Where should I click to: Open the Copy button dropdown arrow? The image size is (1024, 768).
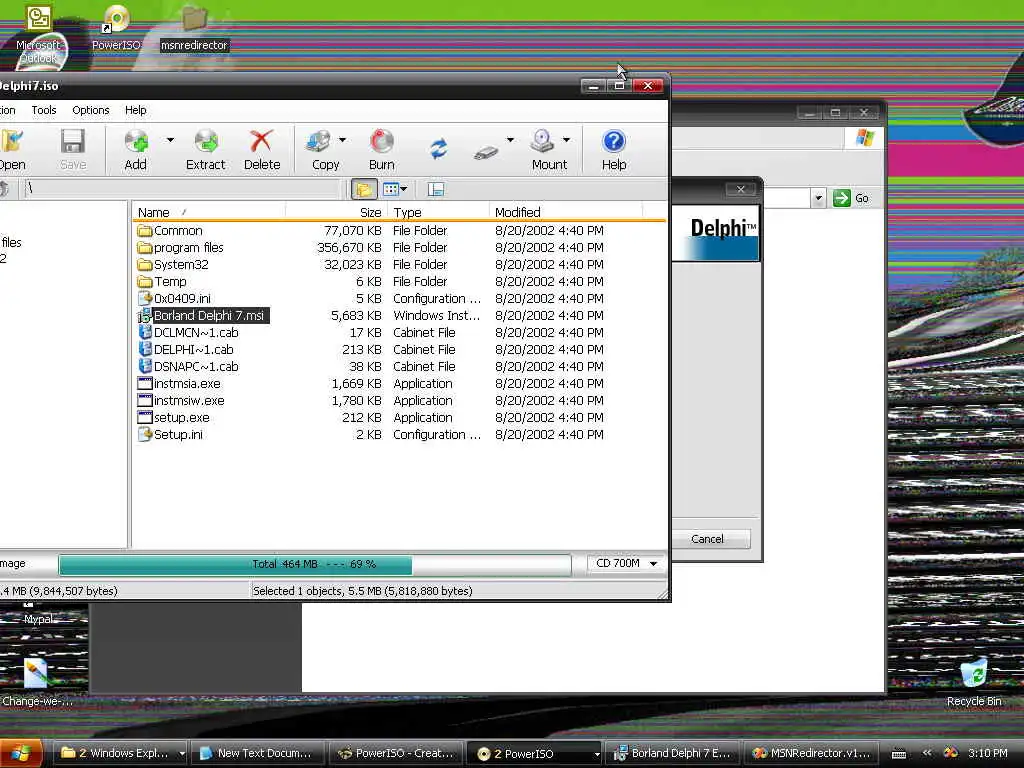(x=342, y=140)
